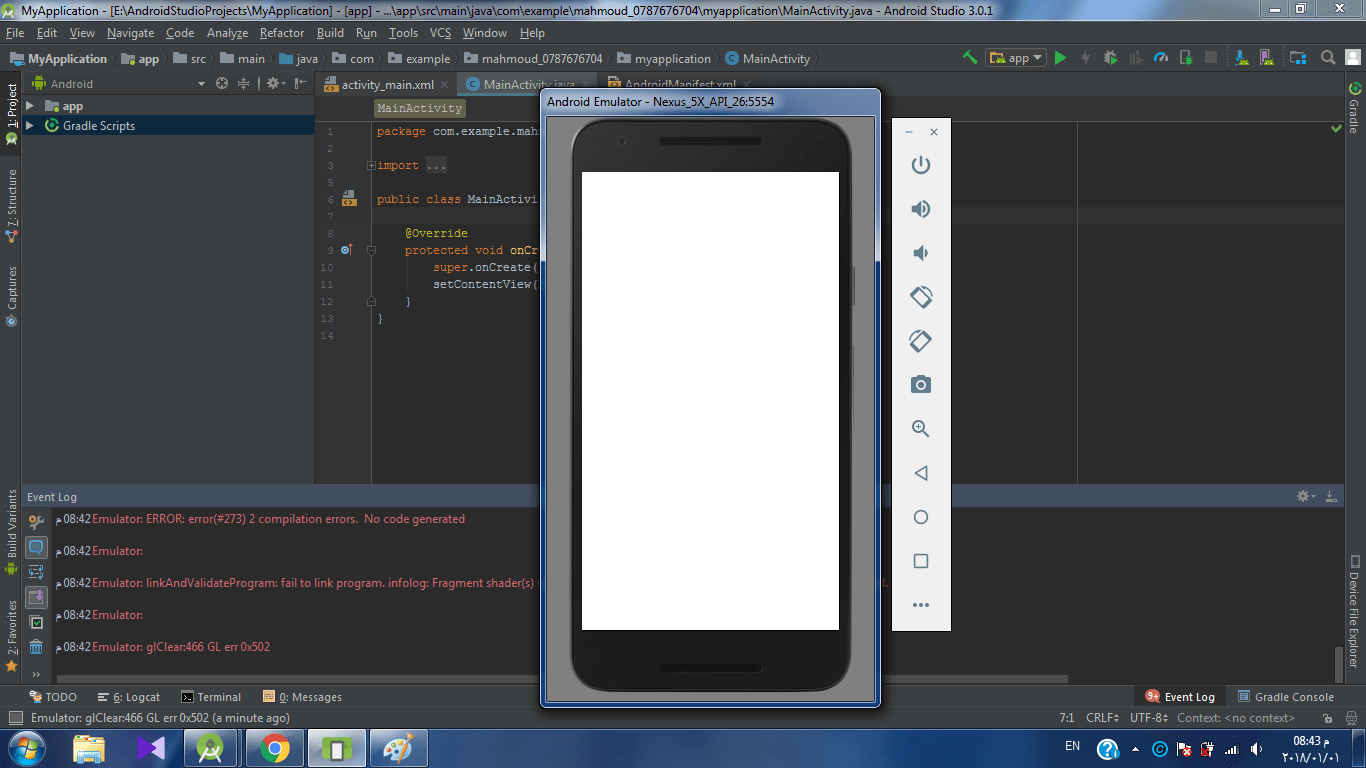Click Mark all as read icon in Event Log
This screenshot has height=768, width=1366.
click(36, 622)
